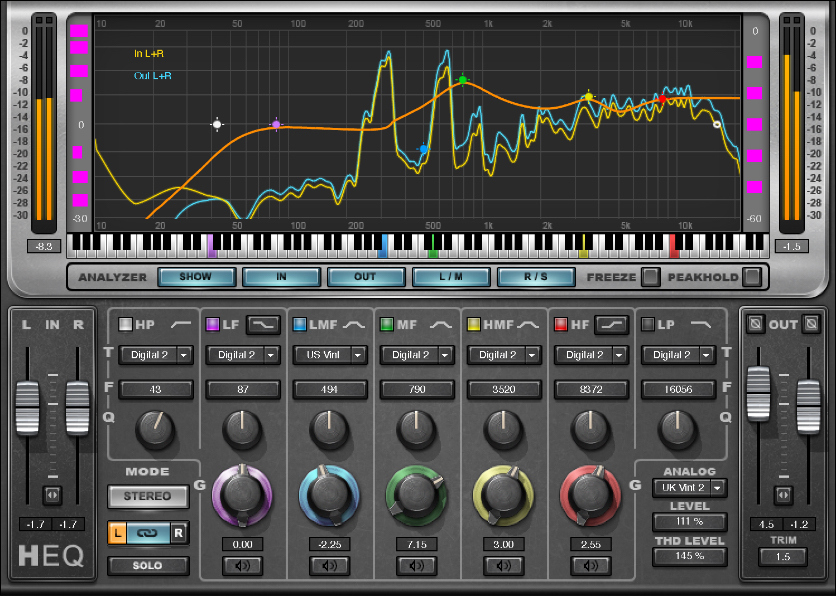Screen dimensions: 836x596
Task: Select the L / M analyzer tab
Action: (451, 277)
